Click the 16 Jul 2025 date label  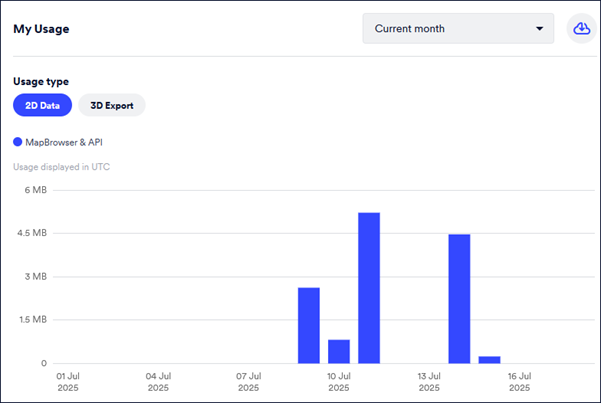click(x=519, y=382)
